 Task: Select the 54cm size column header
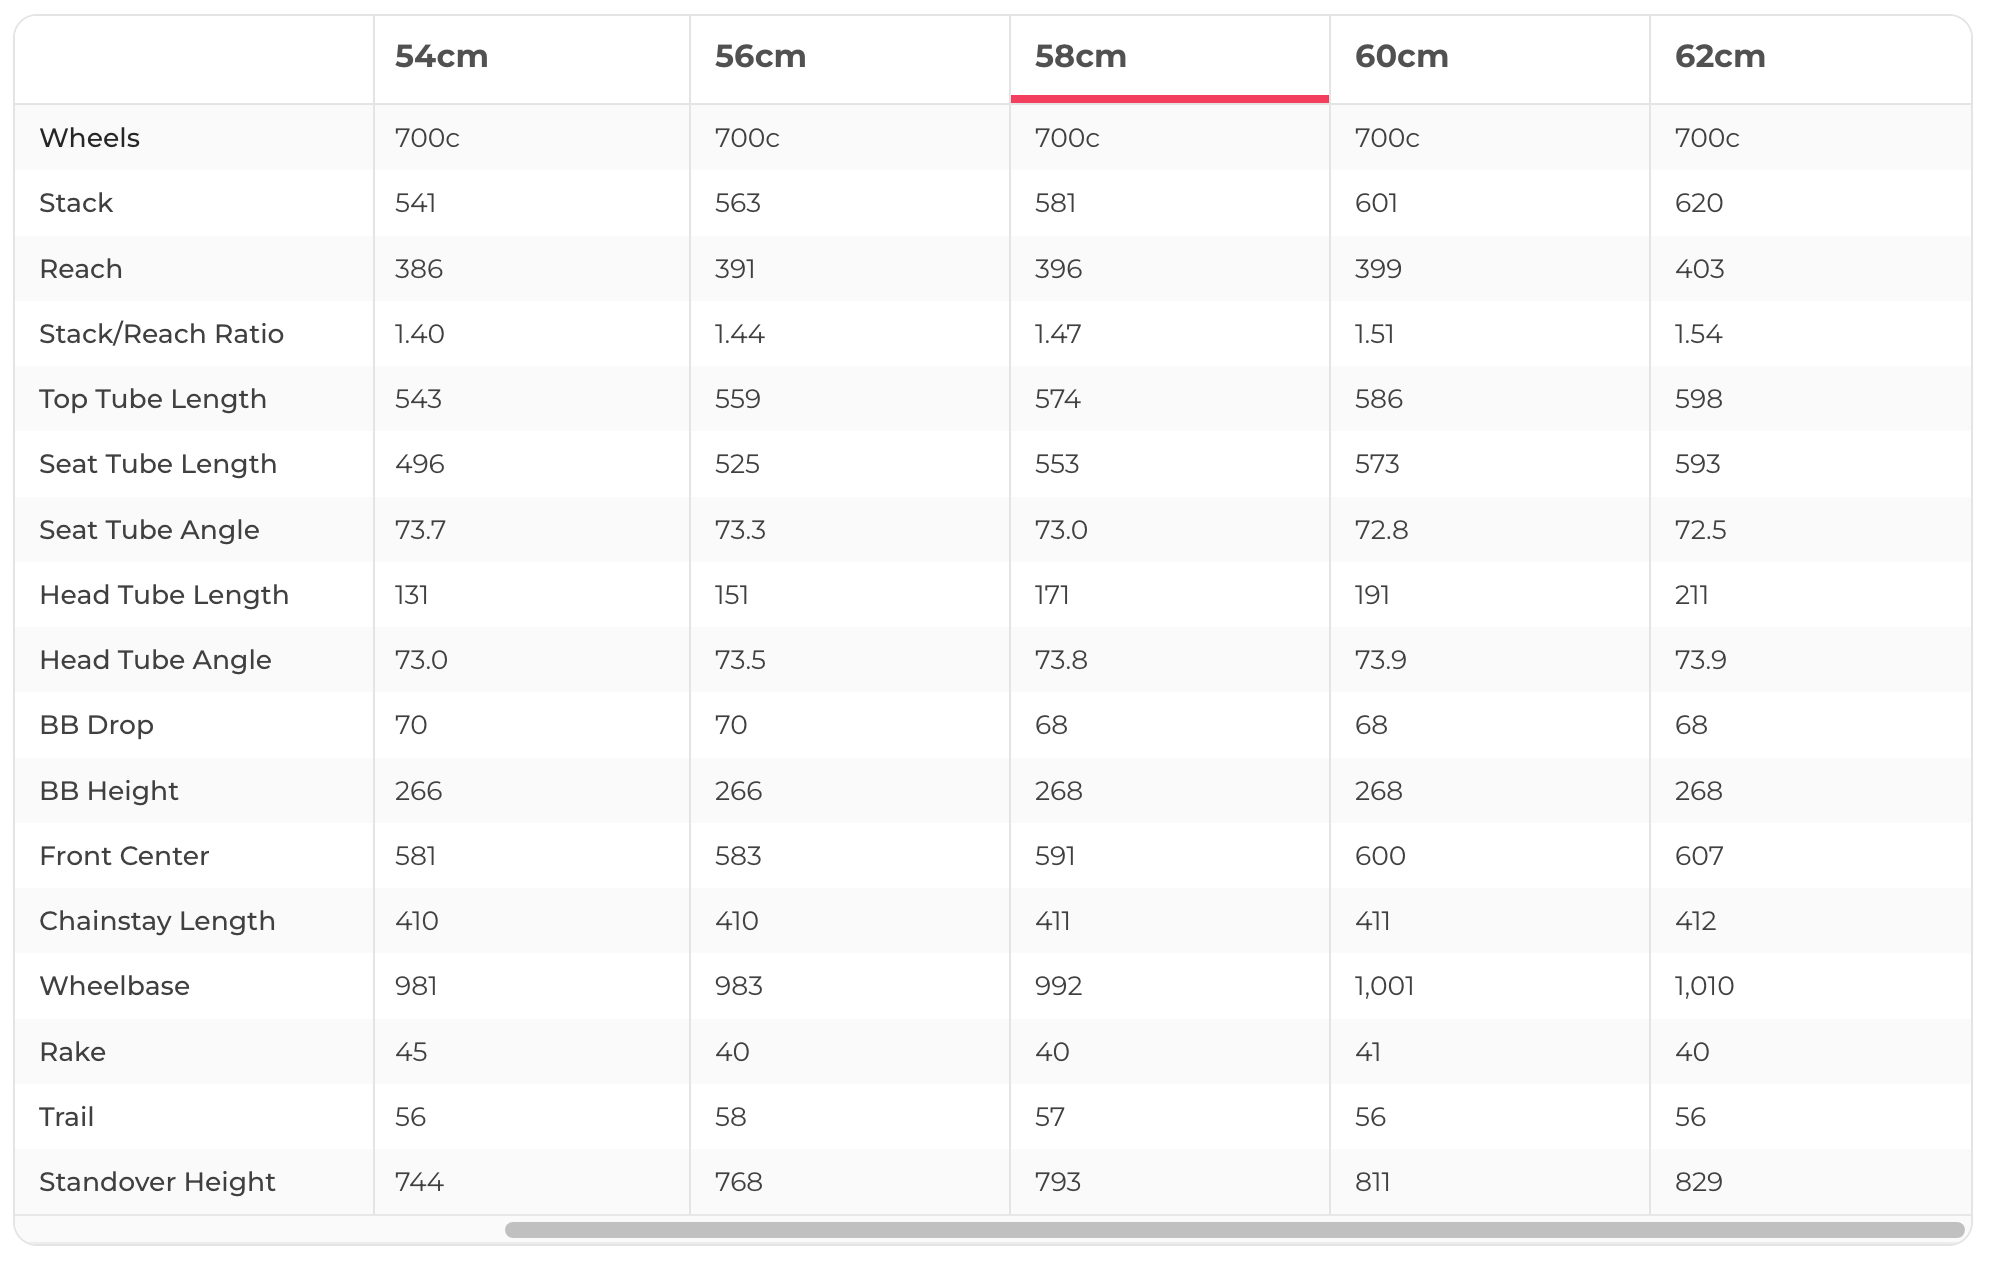[441, 57]
